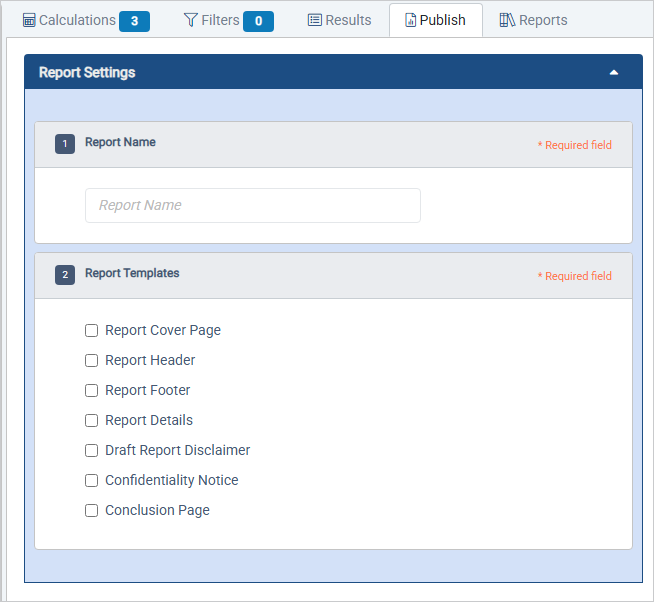Viewport: 654px width, 602px height.
Task: Collapse the Report Settings panel arrow
Action: [613, 72]
